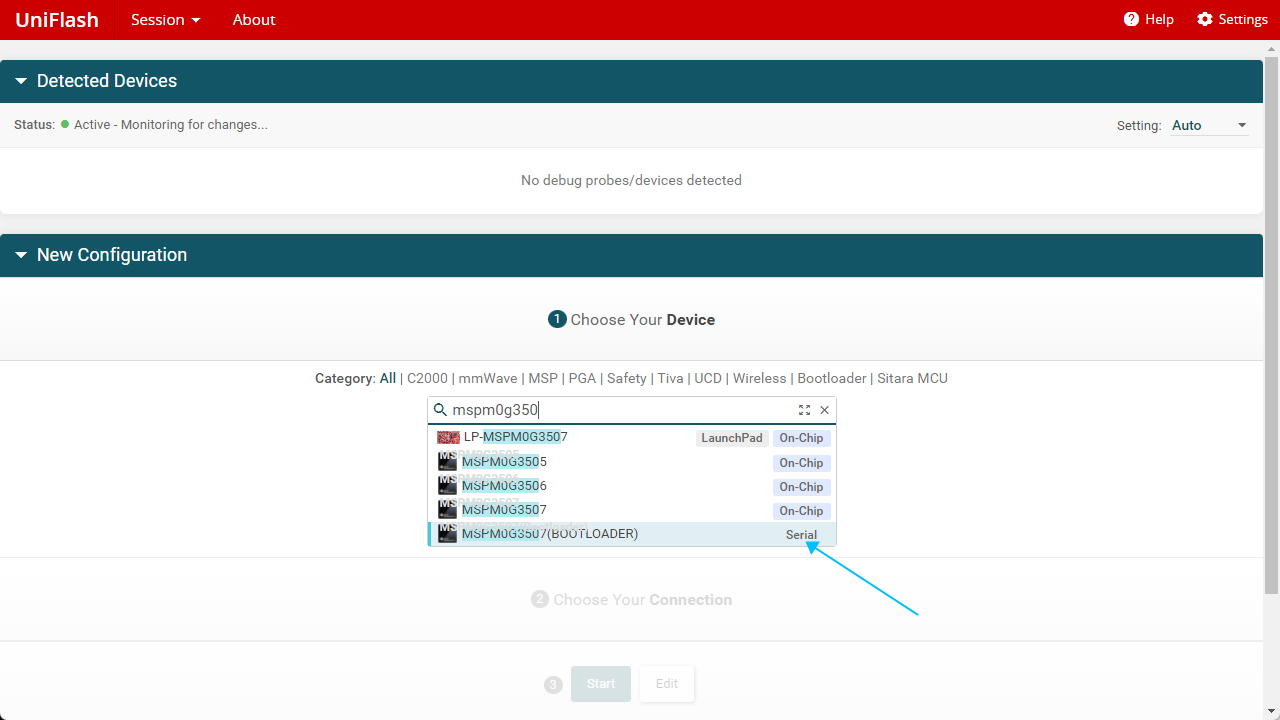Viewport: 1280px width, 720px height.
Task: Open Settings via the gear icon
Action: pos(1205,20)
